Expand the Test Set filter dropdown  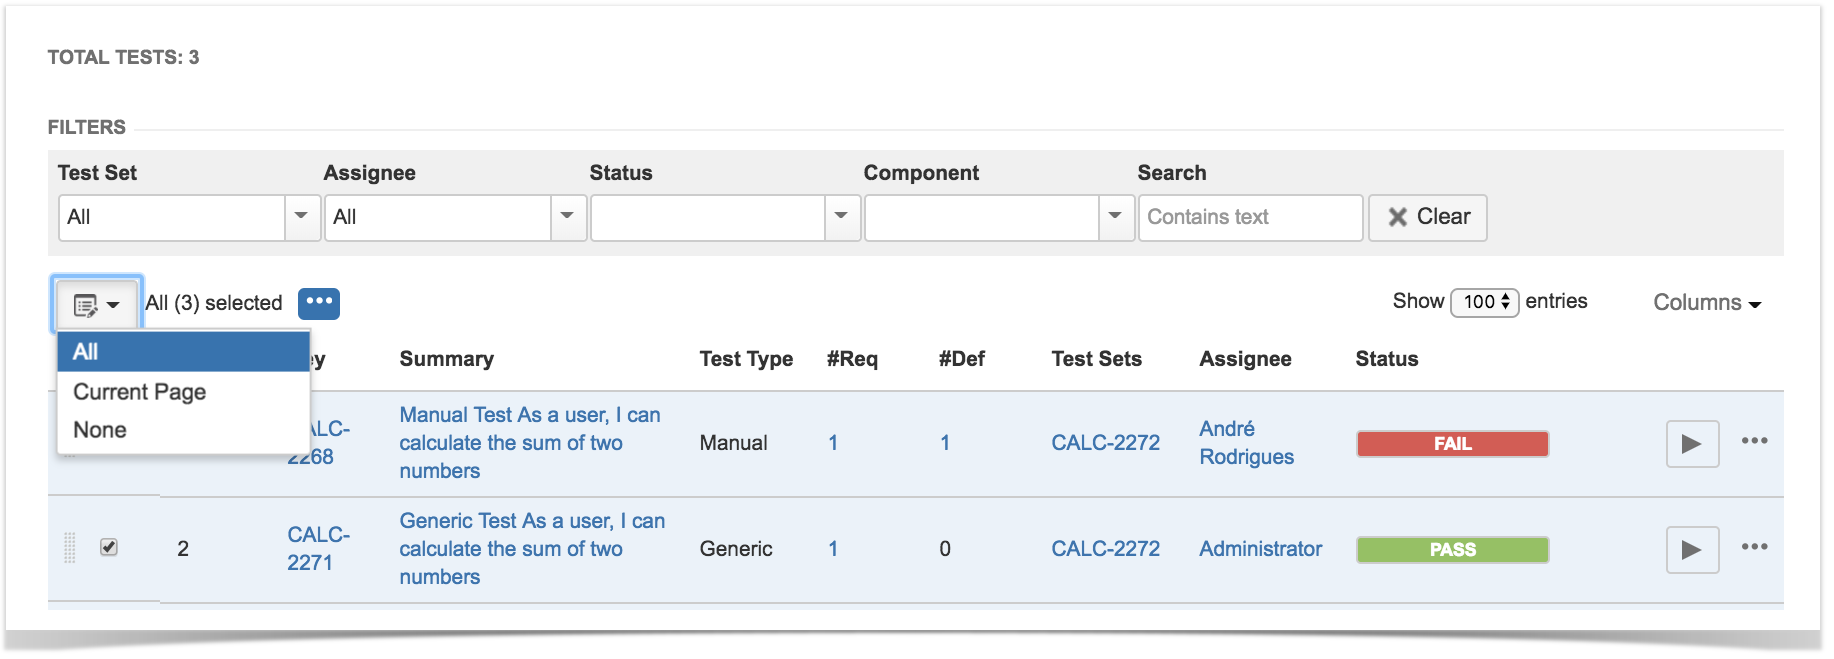point(302,217)
